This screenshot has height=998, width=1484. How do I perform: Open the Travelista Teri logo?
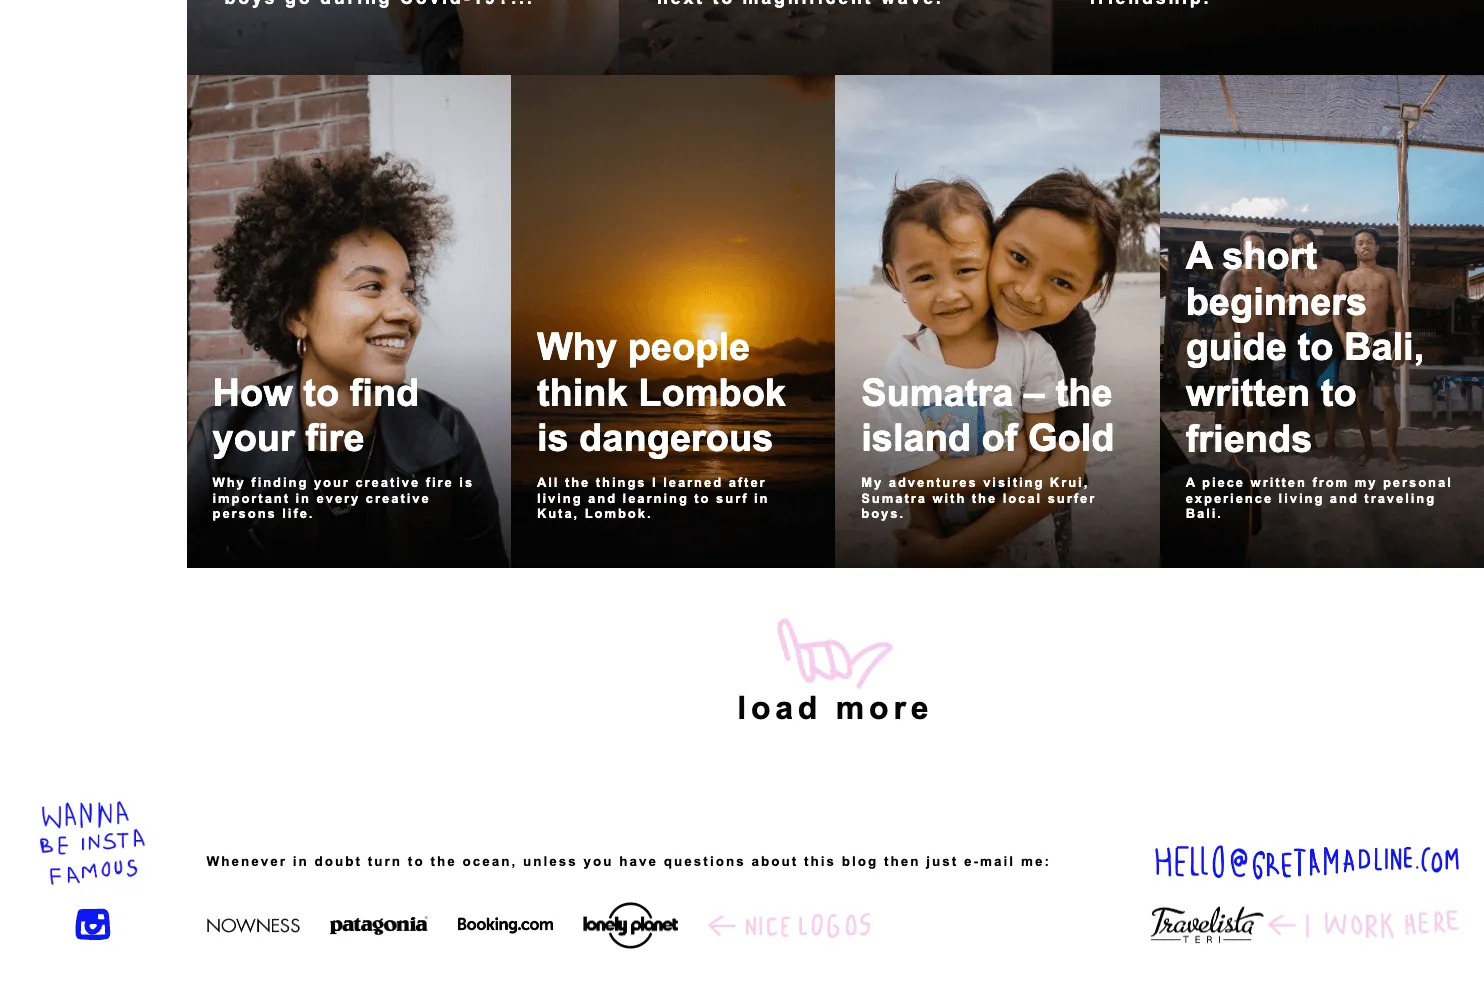(x=1206, y=924)
